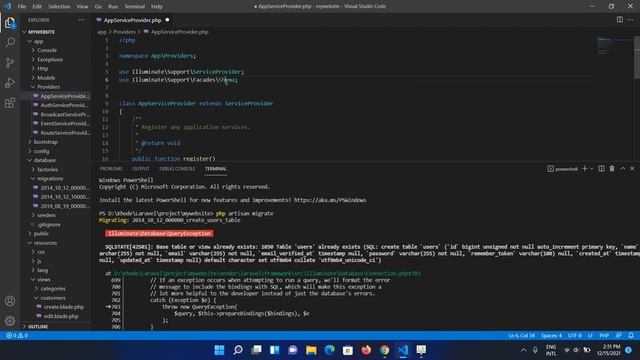Select the AppServiceProvider.php editor tab
The image size is (640, 360).
133,20
